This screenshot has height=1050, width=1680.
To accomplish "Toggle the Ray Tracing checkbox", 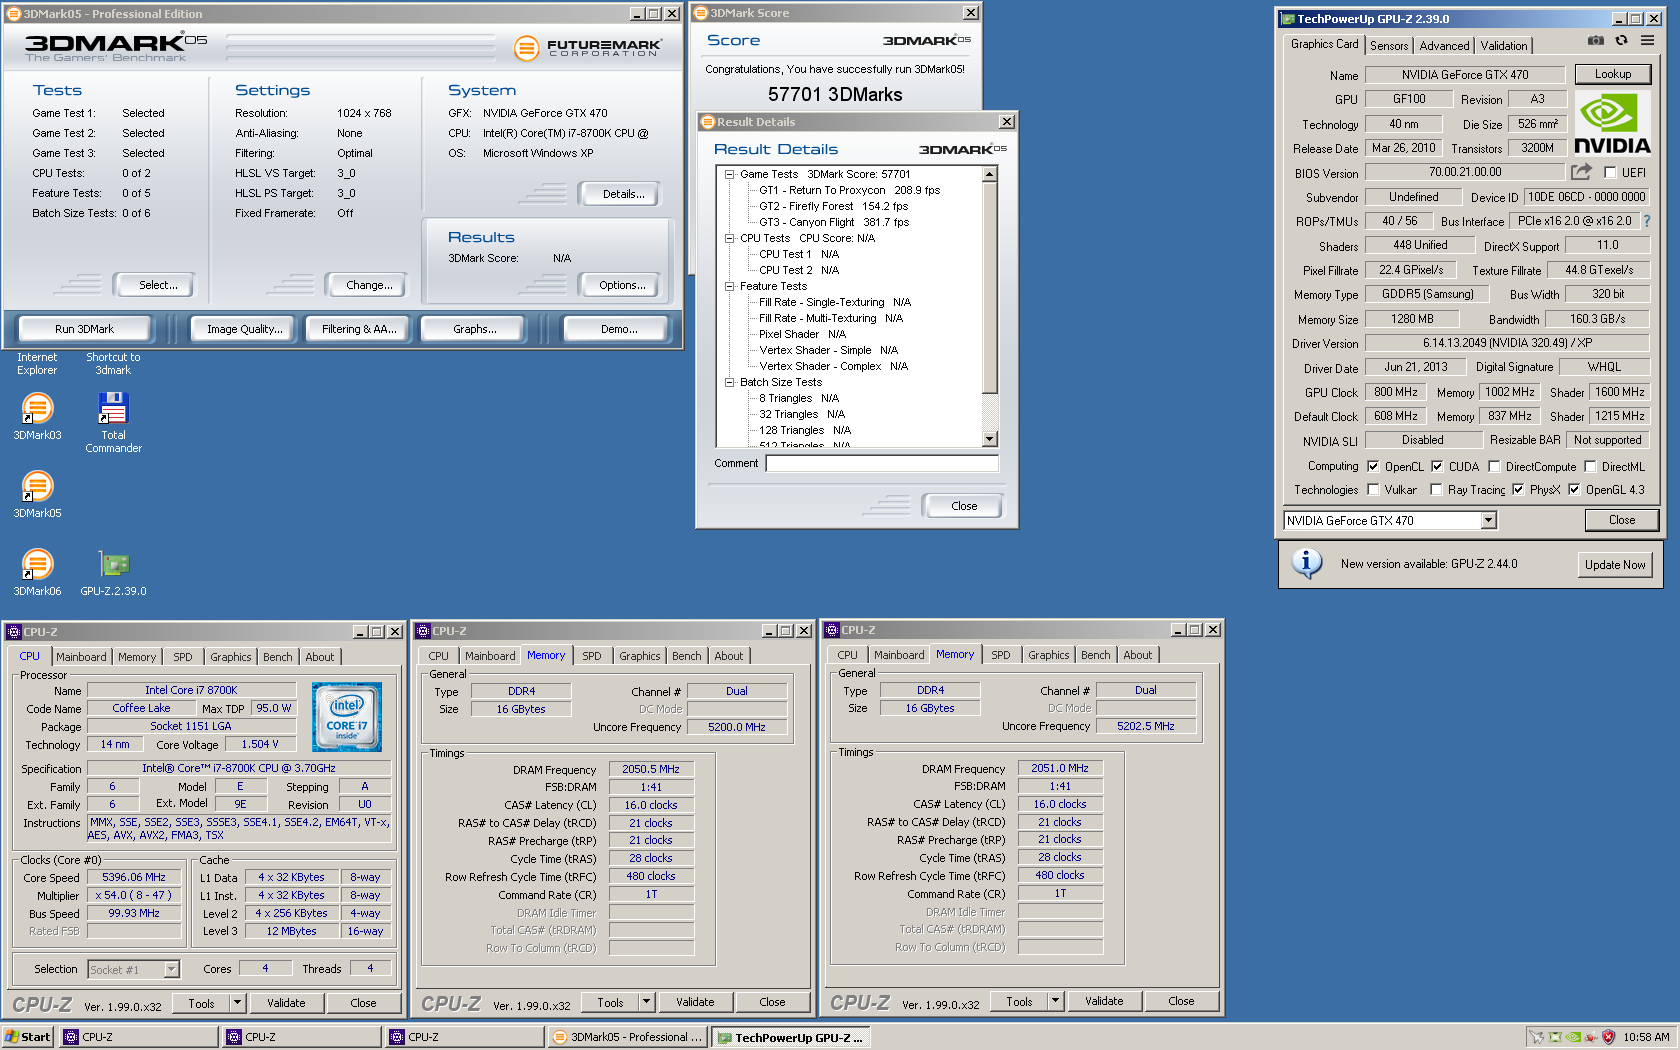I will [x=1436, y=489].
